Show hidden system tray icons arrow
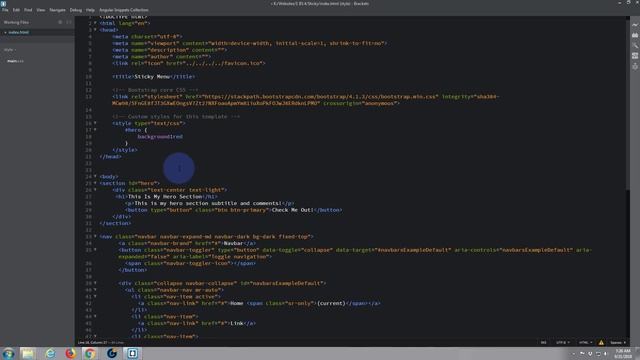This screenshot has width=640, height=360. coord(574,353)
